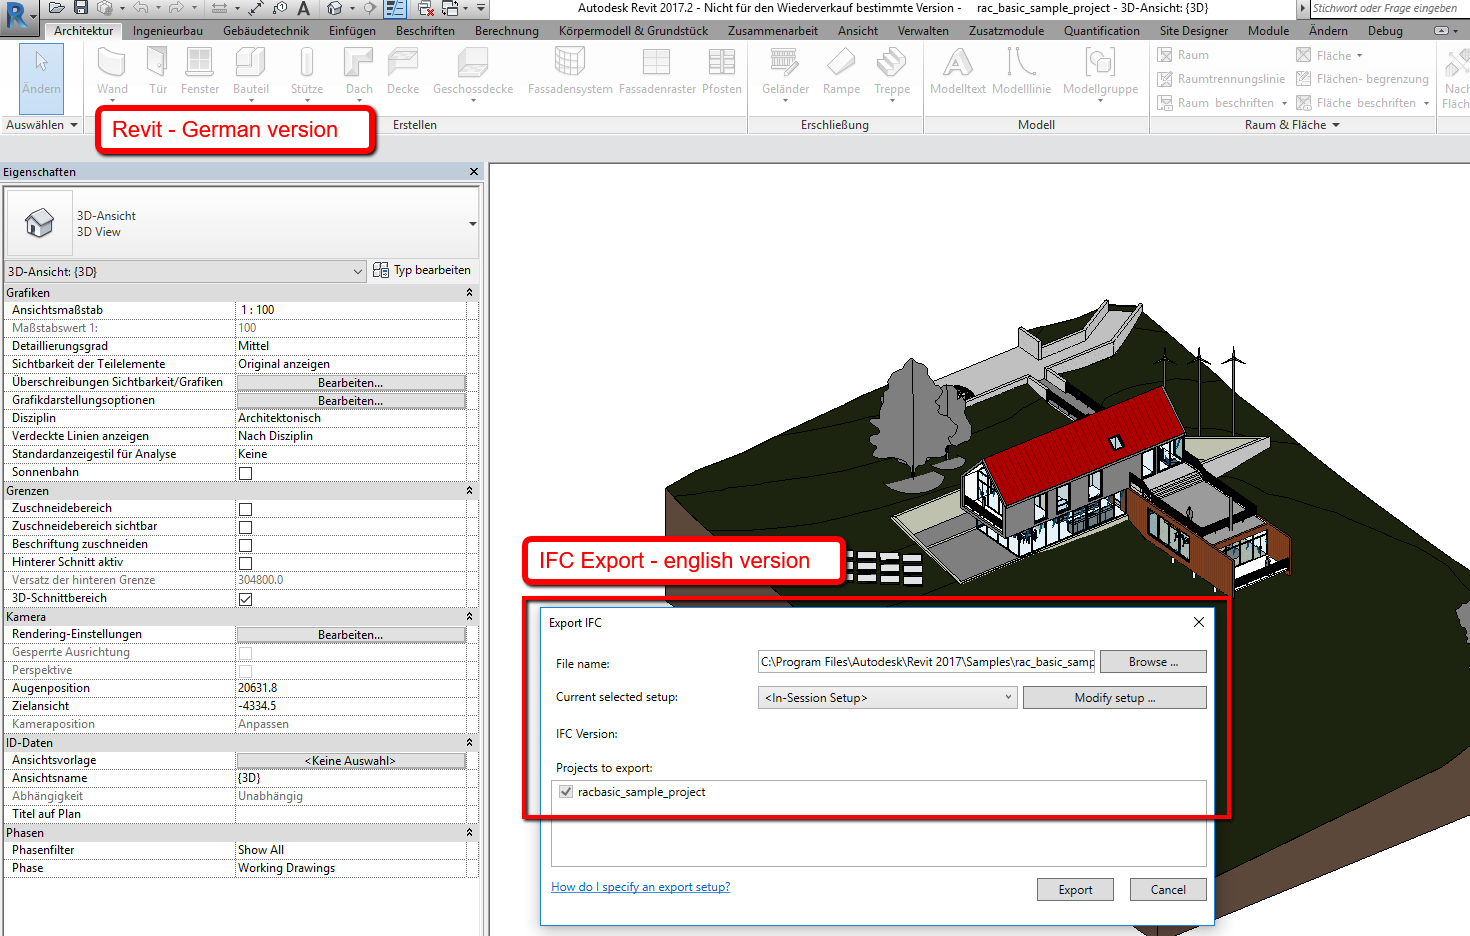The height and width of the screenshot is (936, 1470).
Task: Toggle the Beschriftung zuschneiden checkbox
Action: coord(245,545)
